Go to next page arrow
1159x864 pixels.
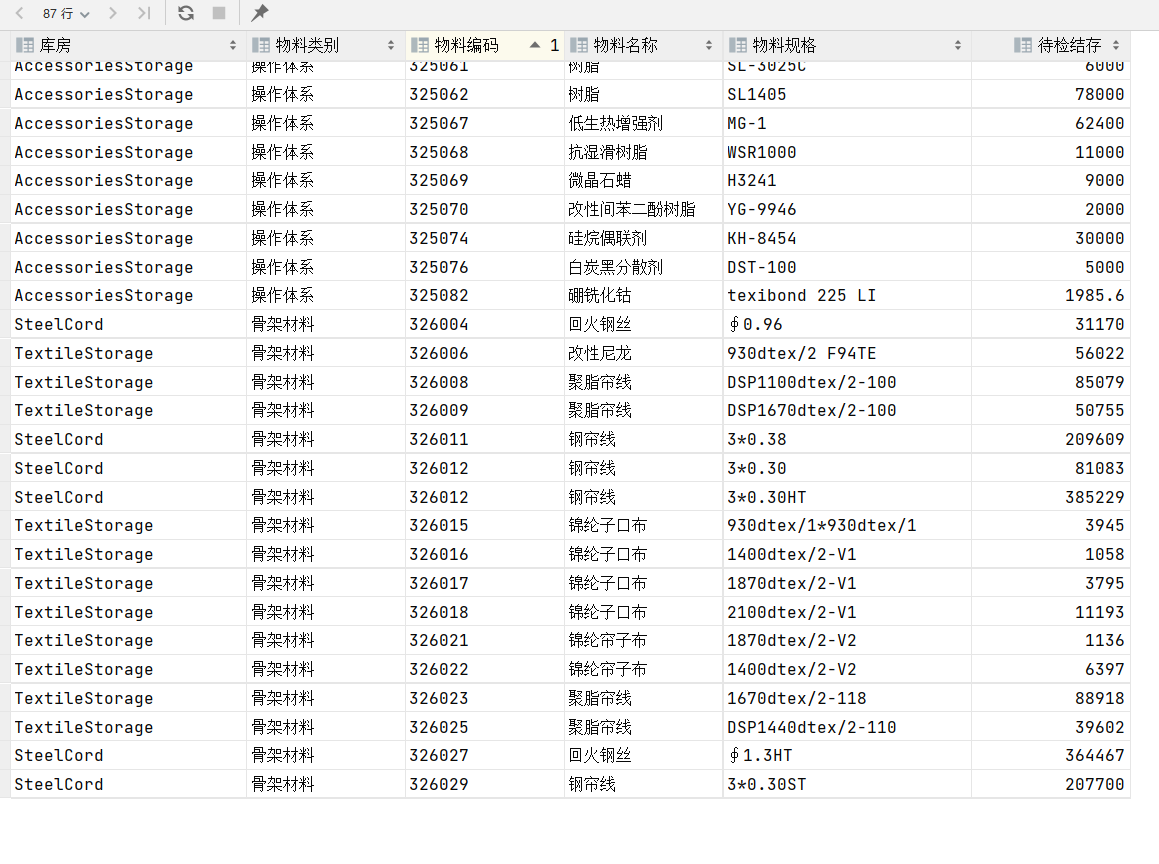tap(112, 13)
